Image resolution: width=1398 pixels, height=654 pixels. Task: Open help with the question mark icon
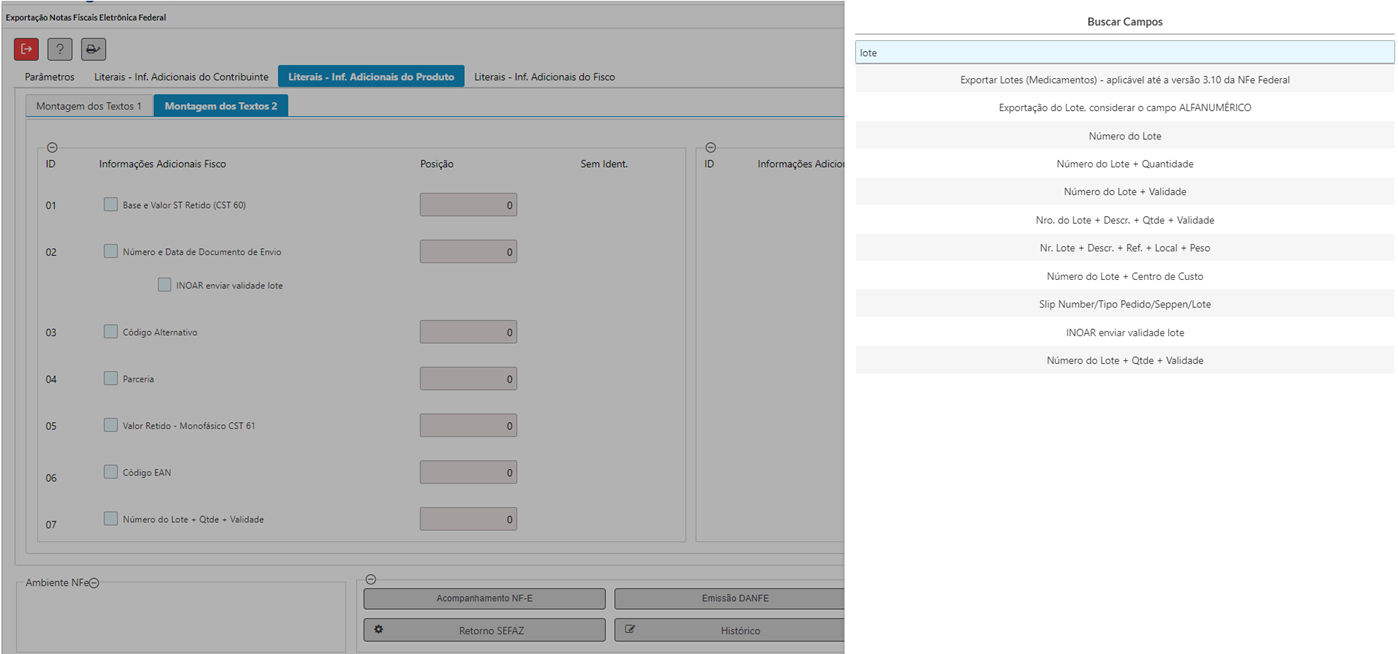point(60,49)
